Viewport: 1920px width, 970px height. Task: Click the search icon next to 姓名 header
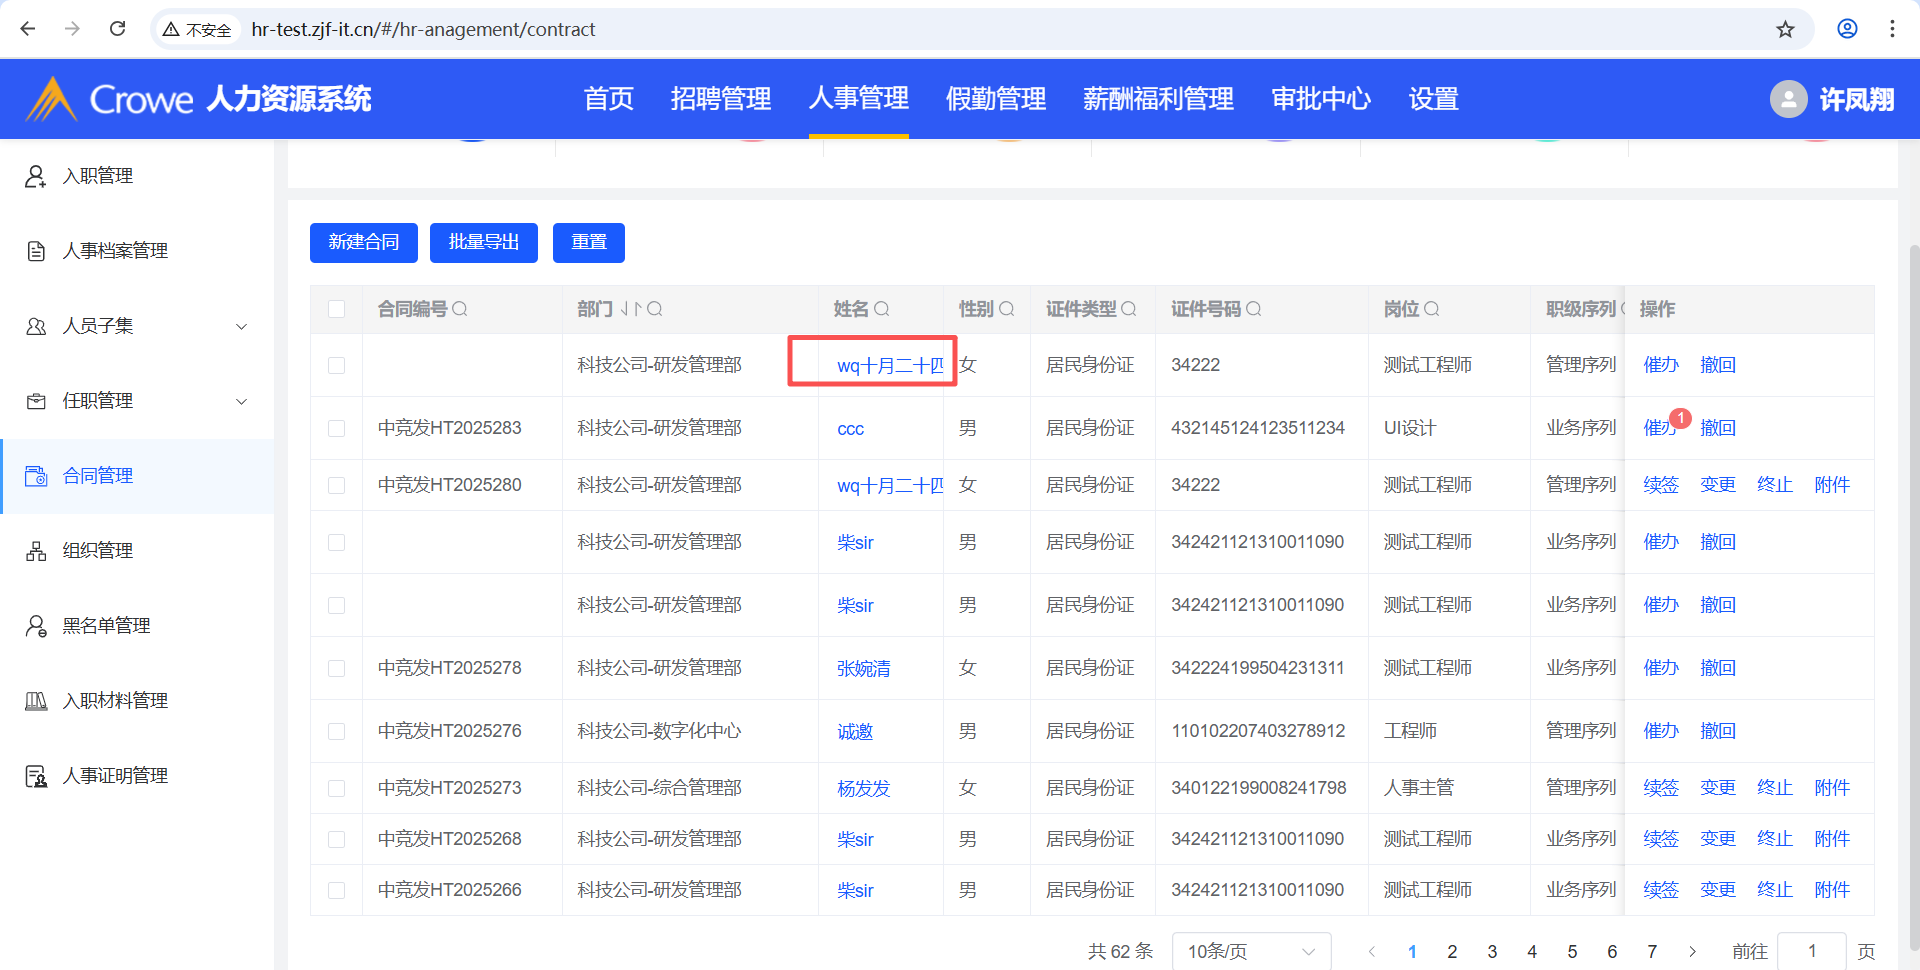(882, 309)
